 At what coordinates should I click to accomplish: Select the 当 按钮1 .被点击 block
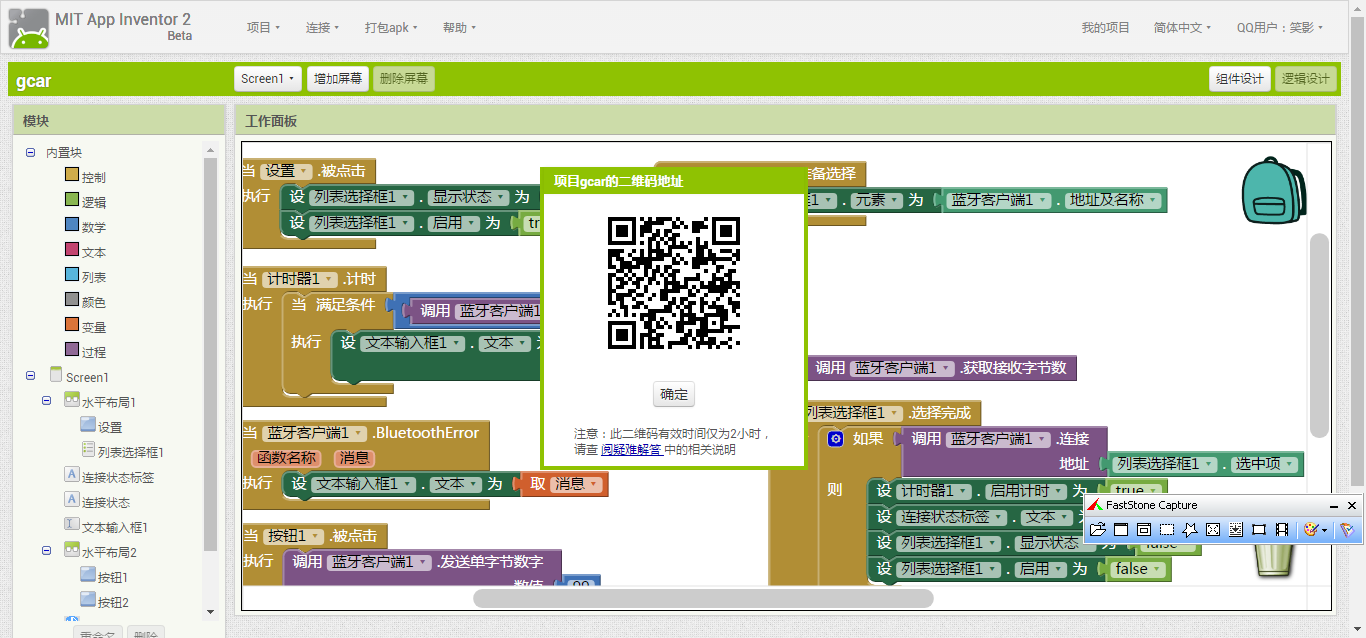[x=315, y=536]
